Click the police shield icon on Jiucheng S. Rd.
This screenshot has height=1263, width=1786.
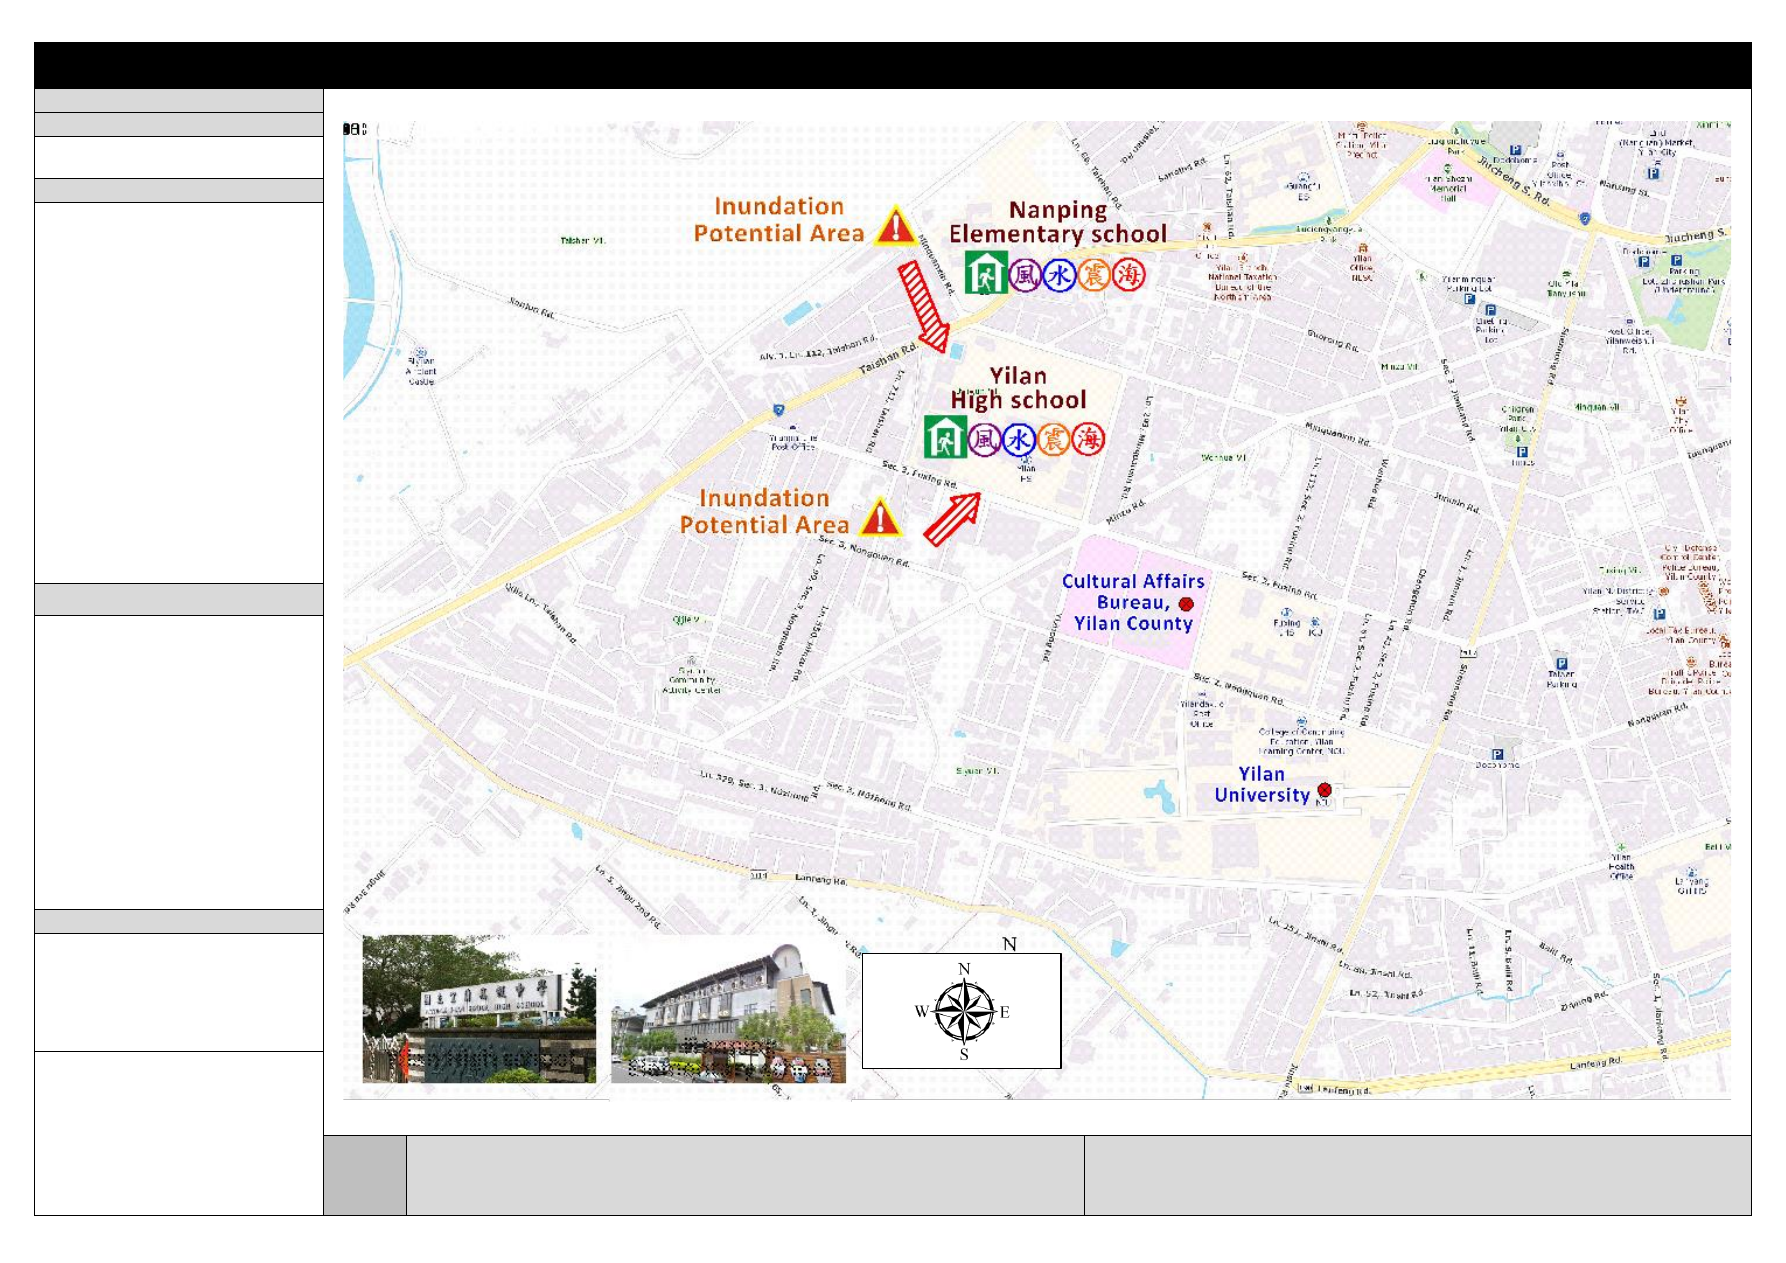pos(1585,217)
